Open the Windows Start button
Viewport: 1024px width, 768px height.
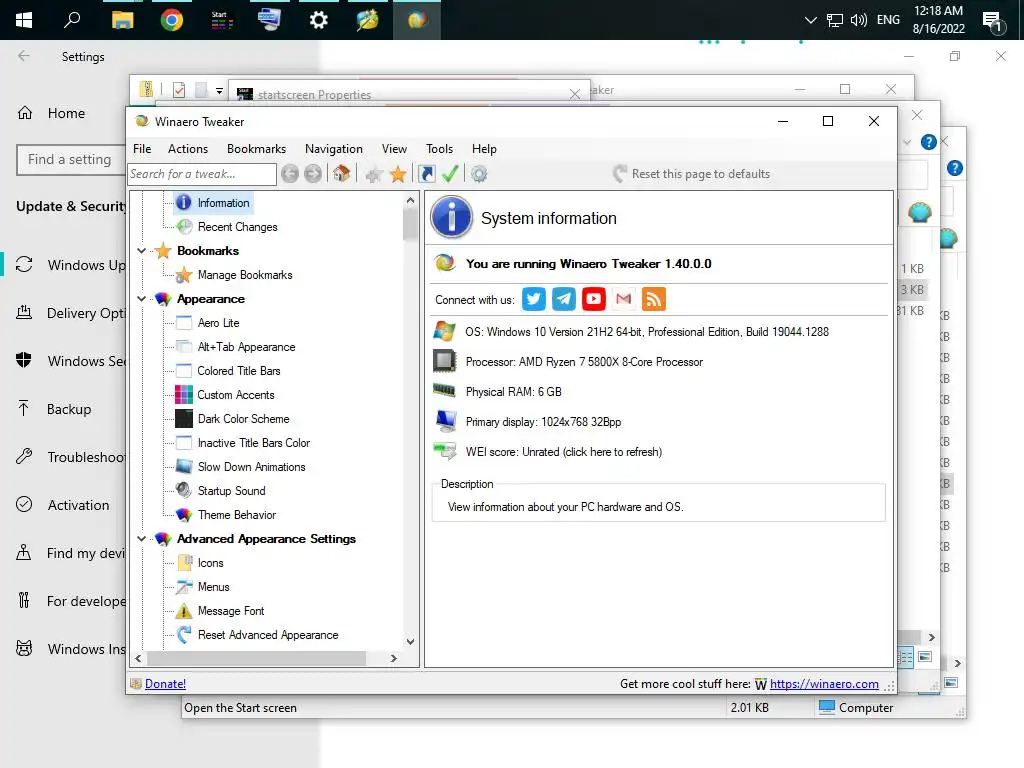coord(24,20)
